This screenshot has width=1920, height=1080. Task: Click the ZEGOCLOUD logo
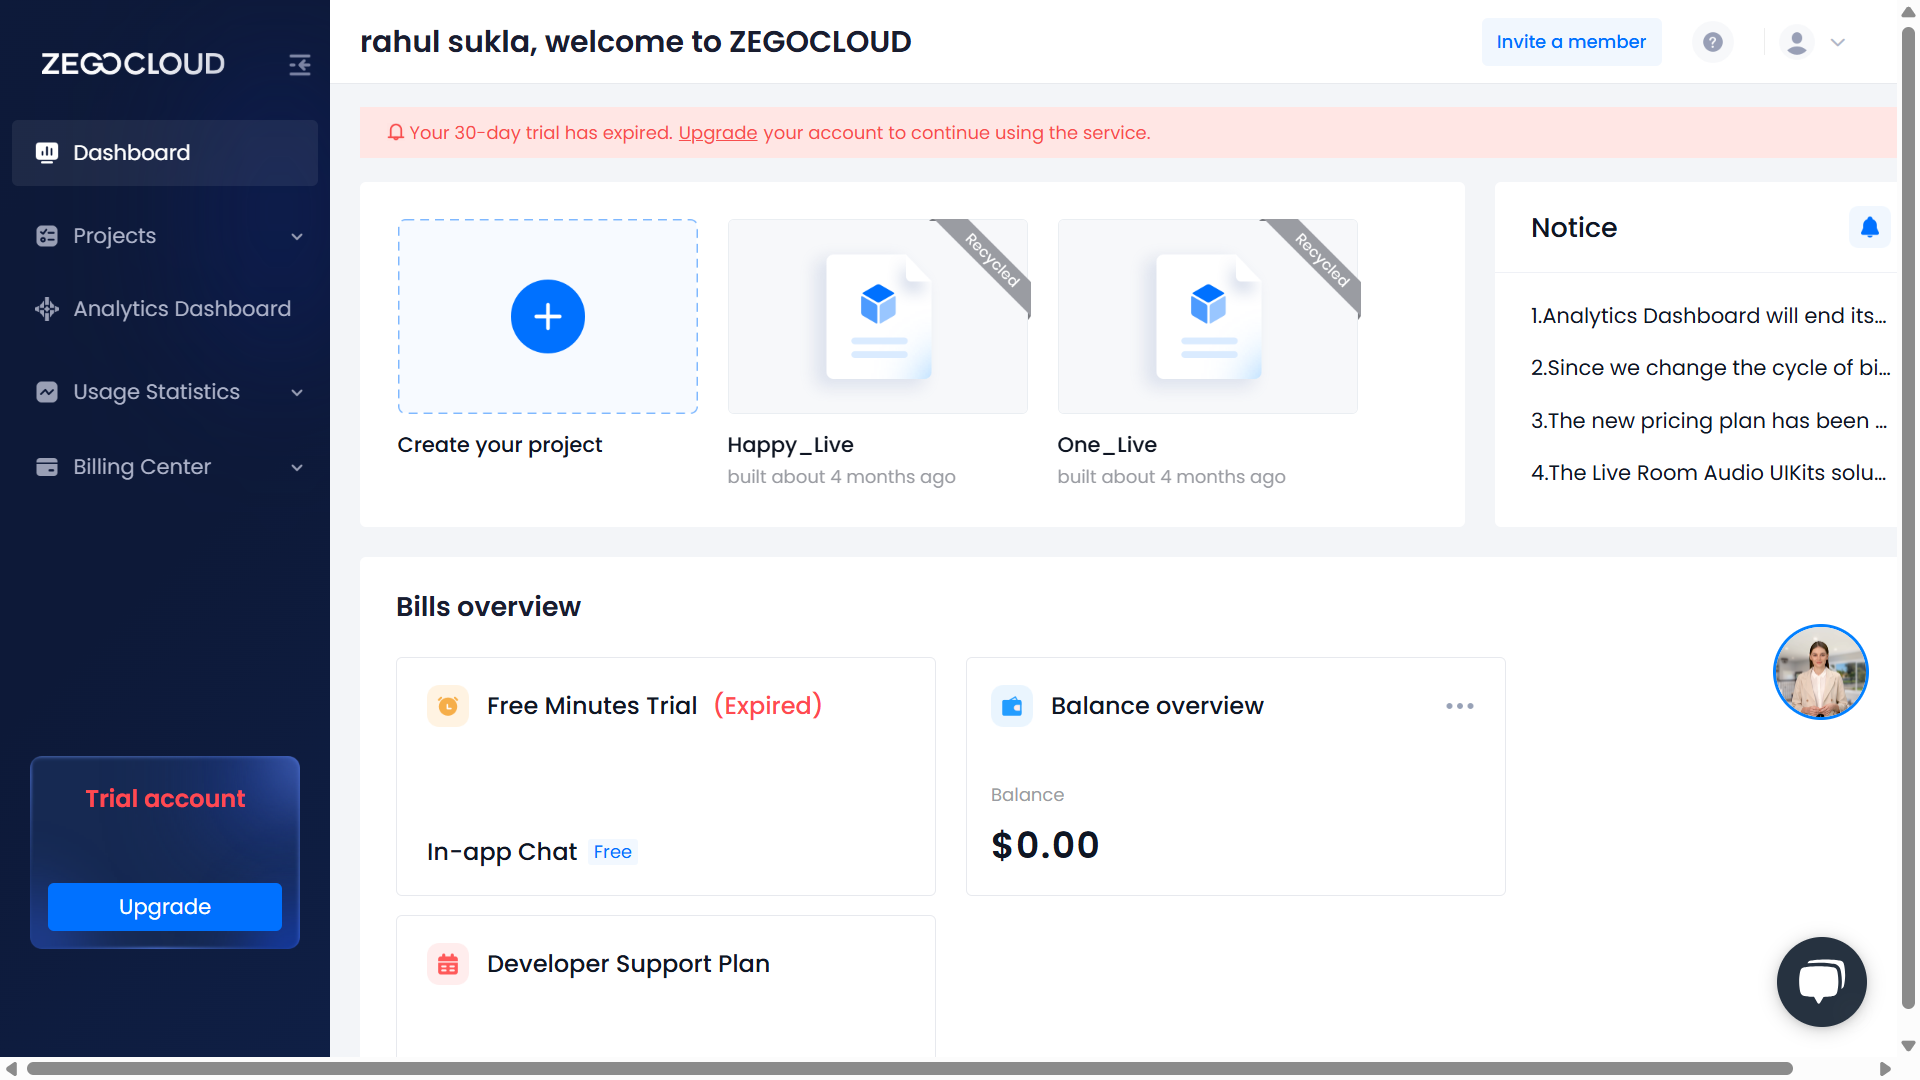133,64
